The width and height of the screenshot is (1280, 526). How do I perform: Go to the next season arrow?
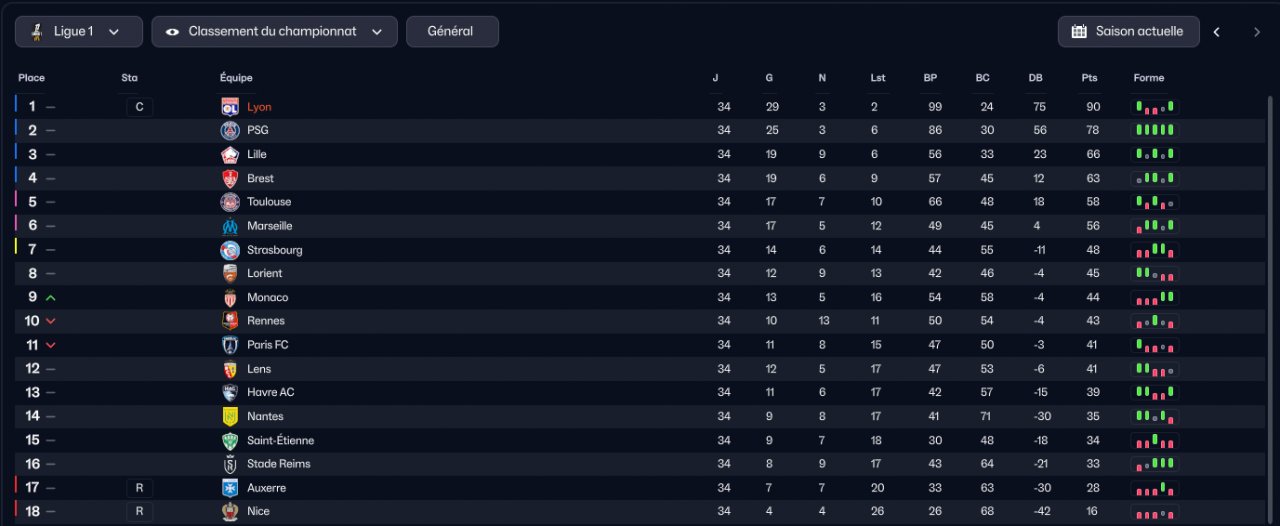(x=1257, y=32)
